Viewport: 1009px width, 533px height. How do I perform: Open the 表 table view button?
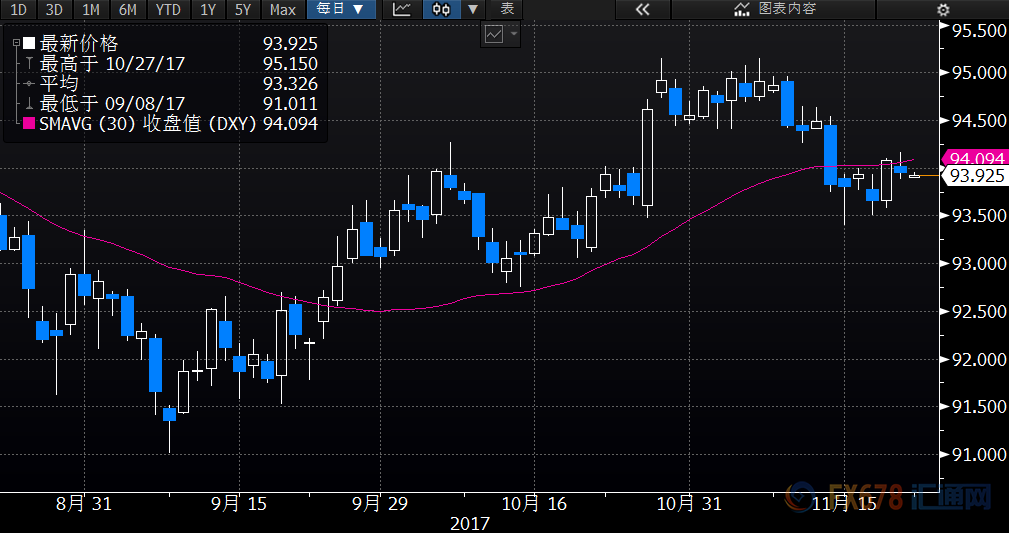(508, 10)
